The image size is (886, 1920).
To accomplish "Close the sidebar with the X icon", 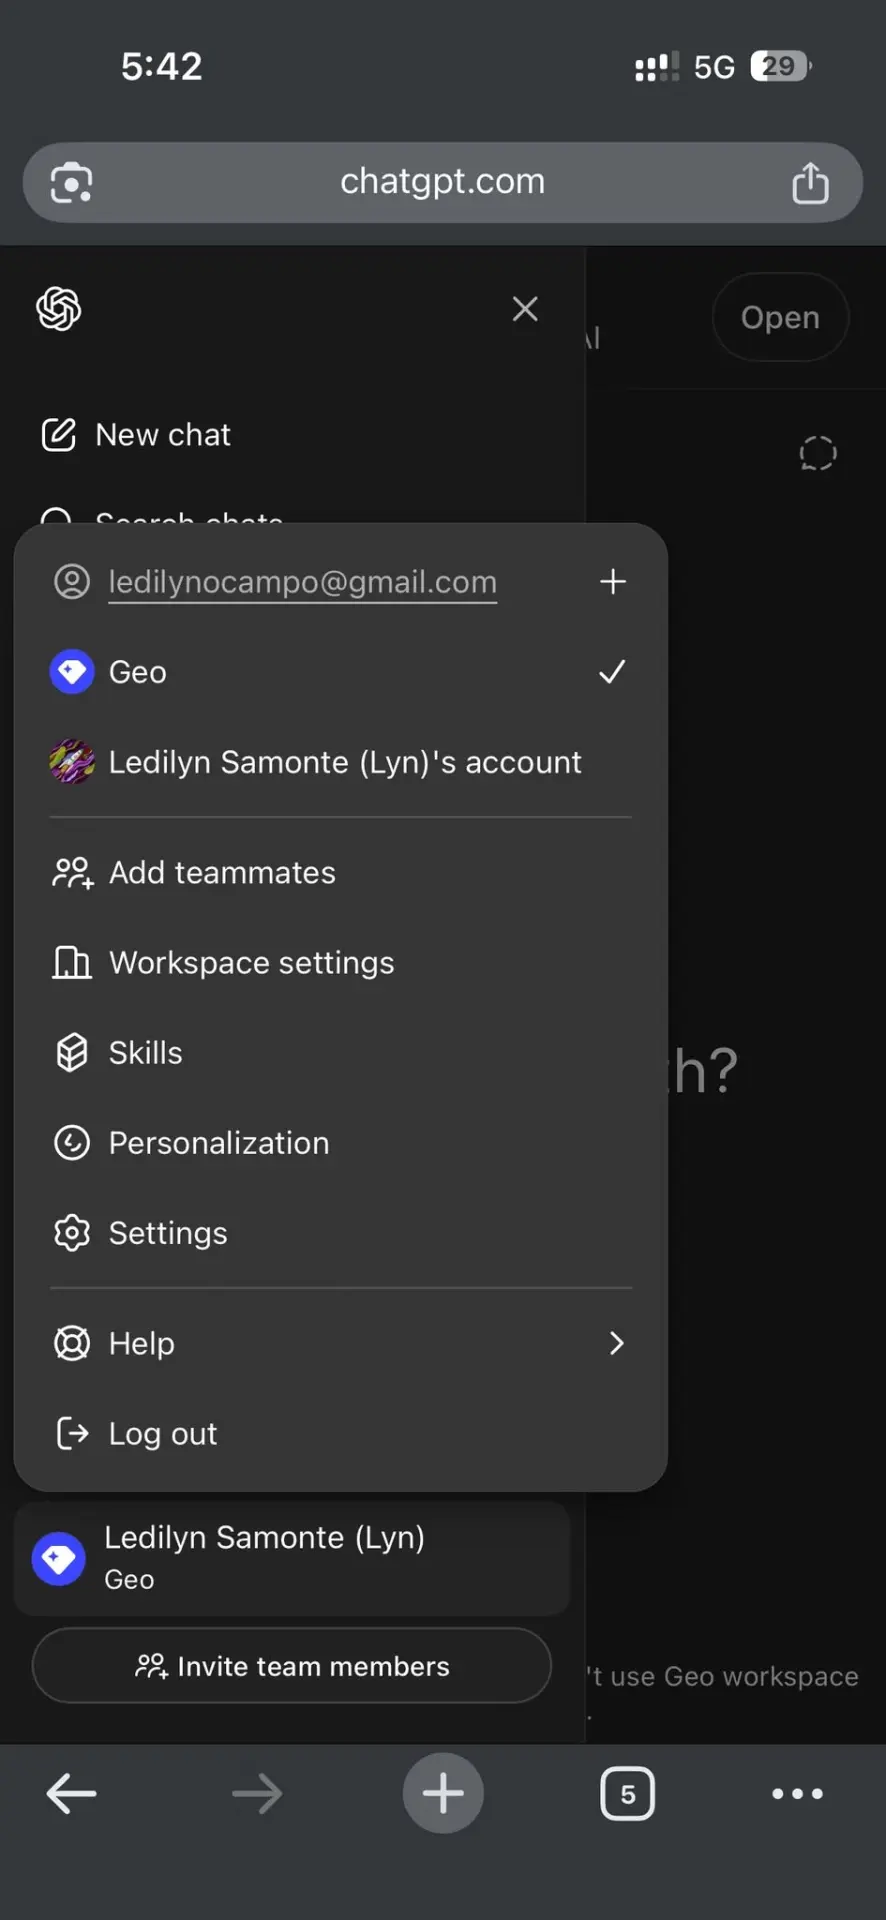I will 525,309.
